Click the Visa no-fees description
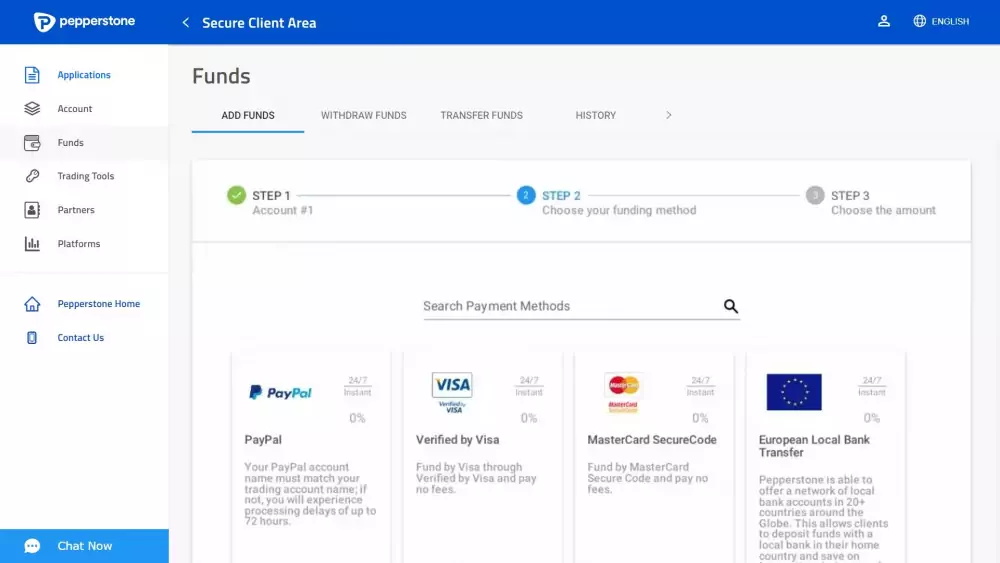This screenshot has width=1000, height=563. (476, 478)
